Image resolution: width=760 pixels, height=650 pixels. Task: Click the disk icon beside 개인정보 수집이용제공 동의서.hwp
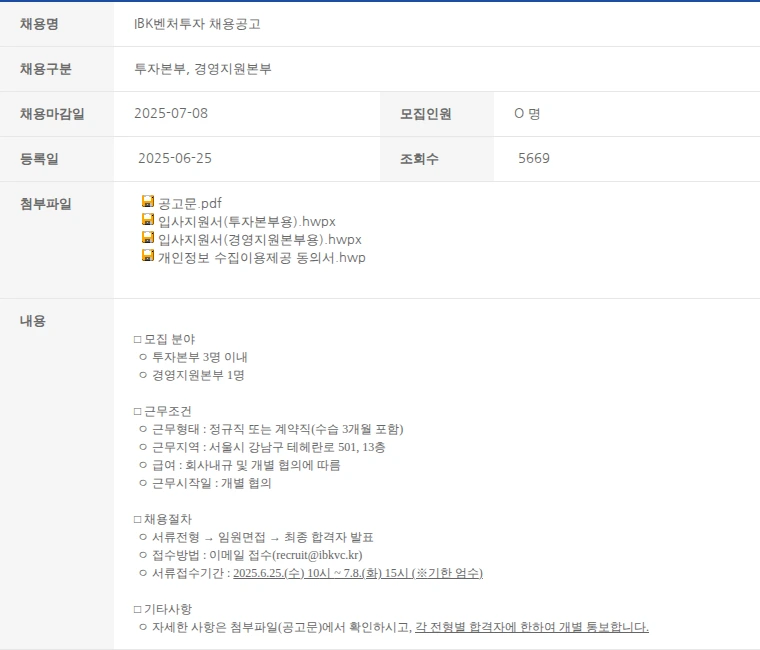148,255
